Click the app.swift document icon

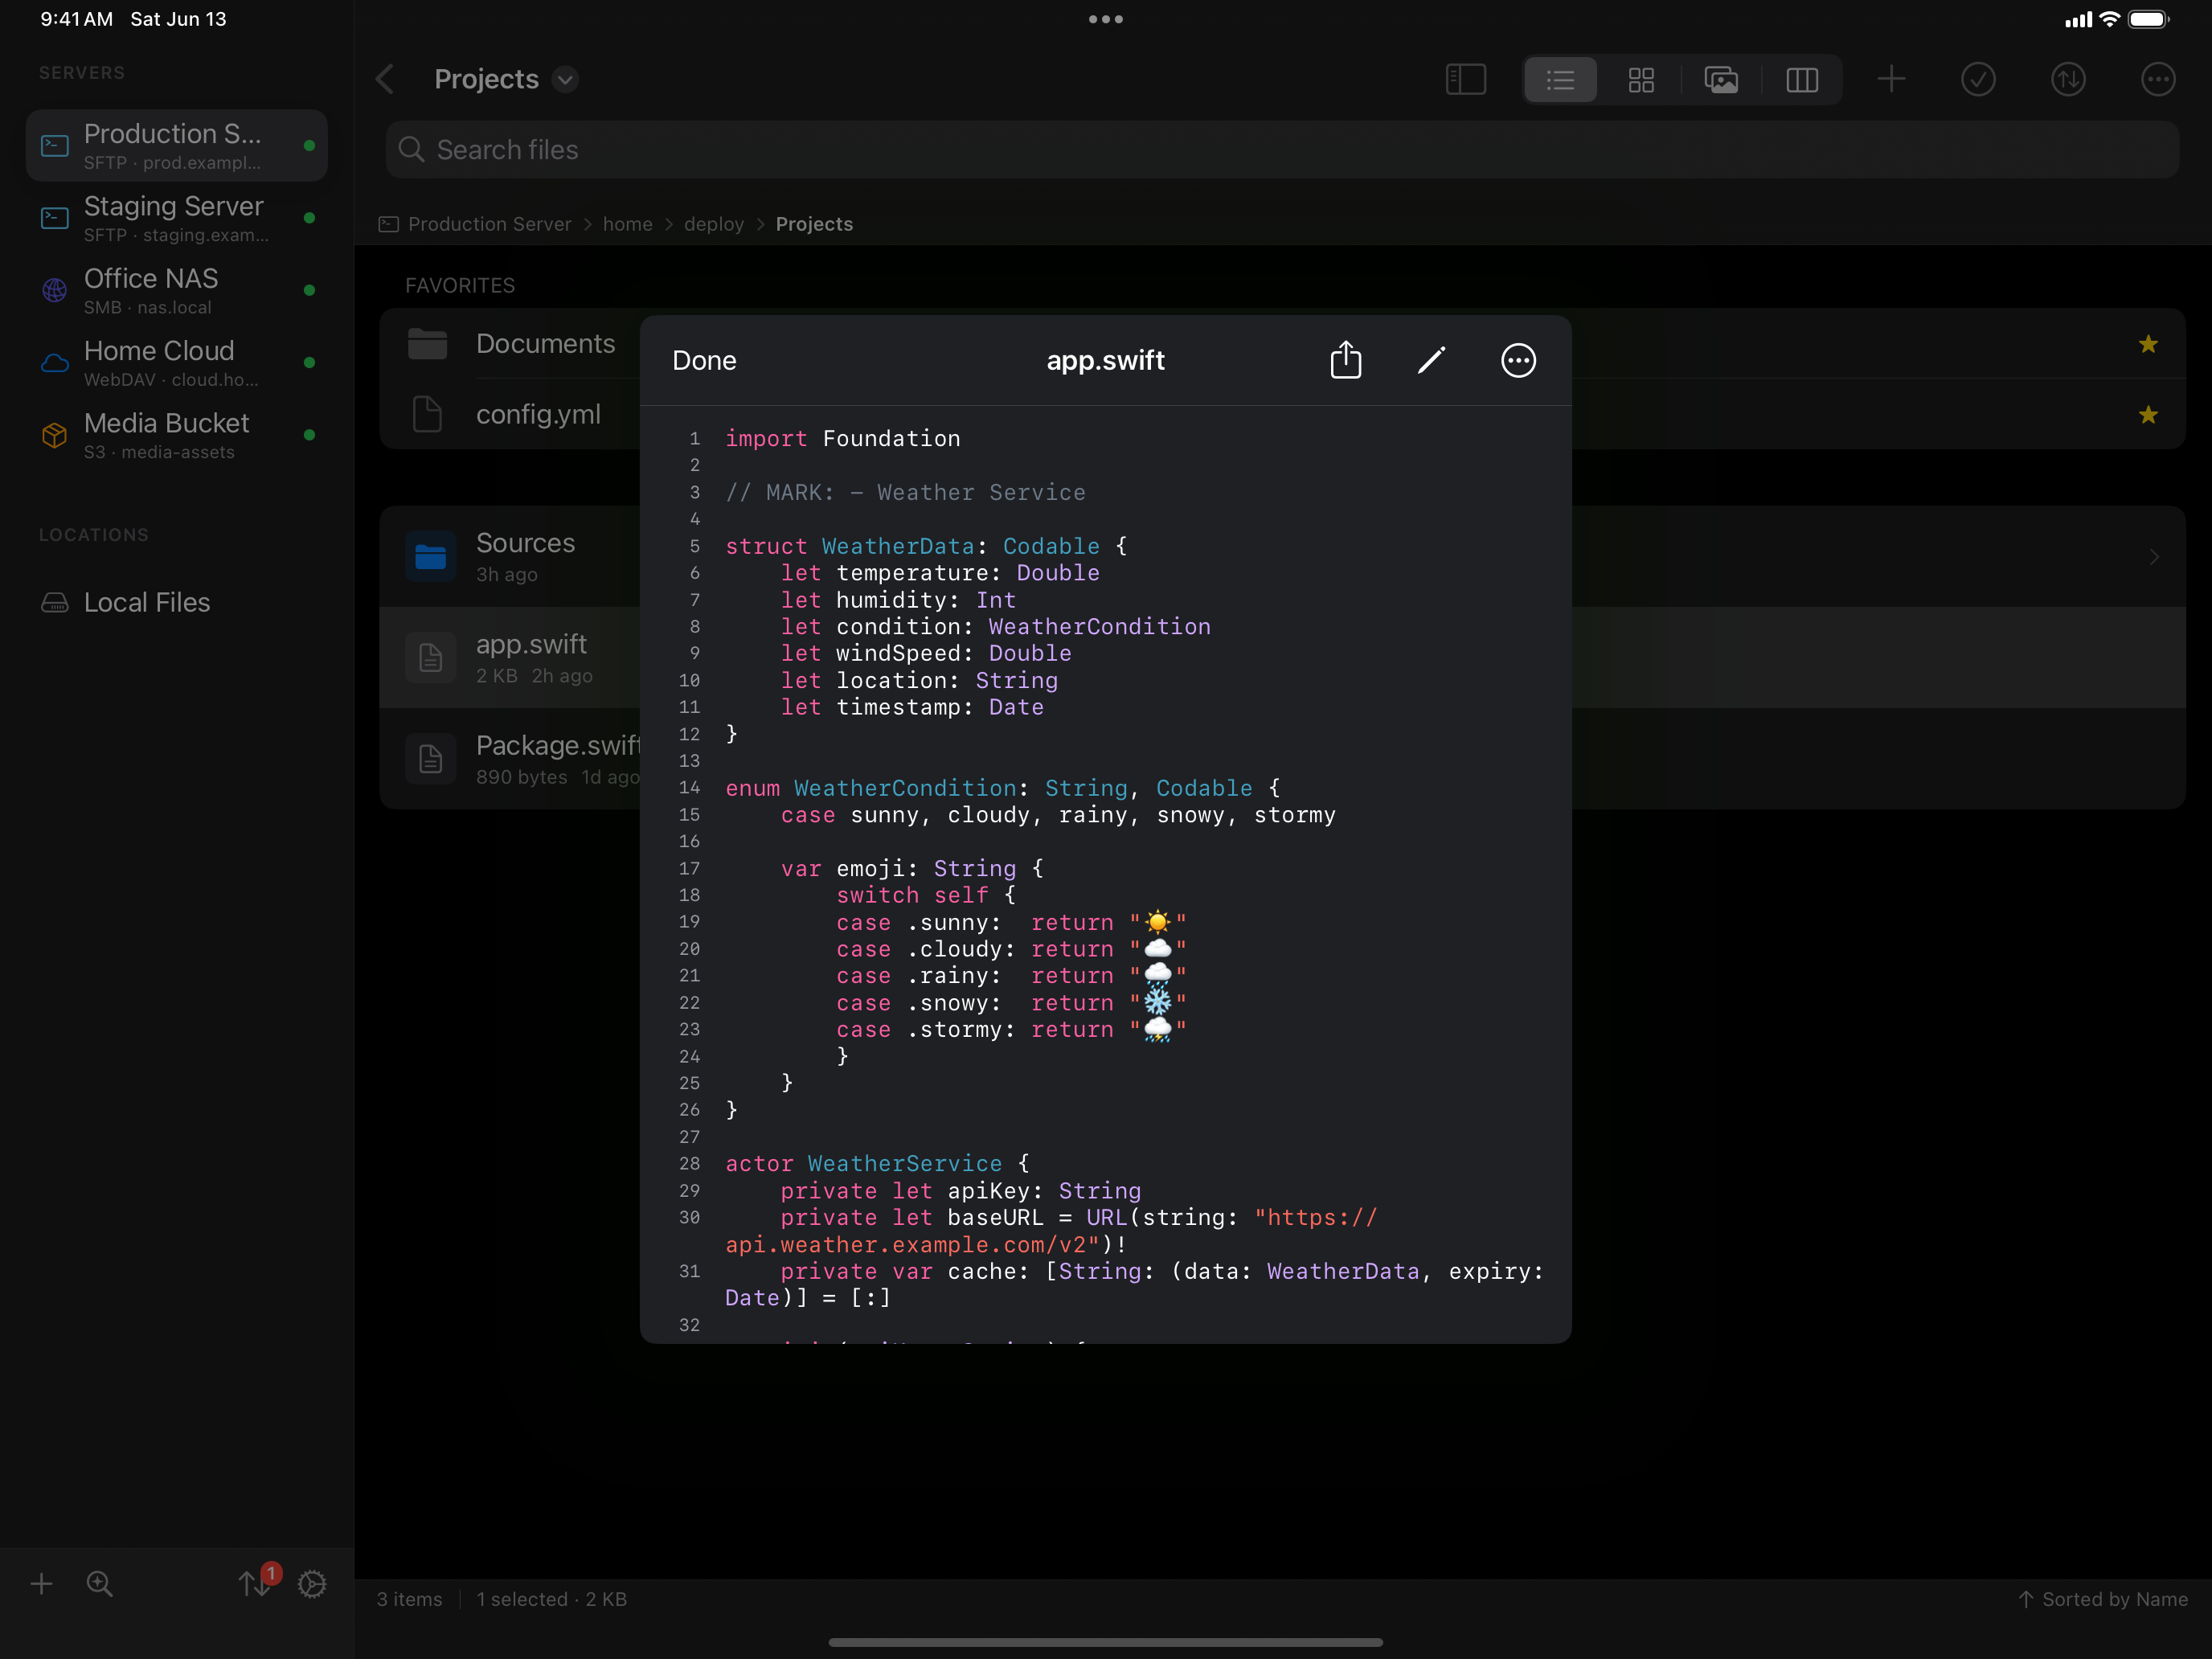tap(431, 658)
